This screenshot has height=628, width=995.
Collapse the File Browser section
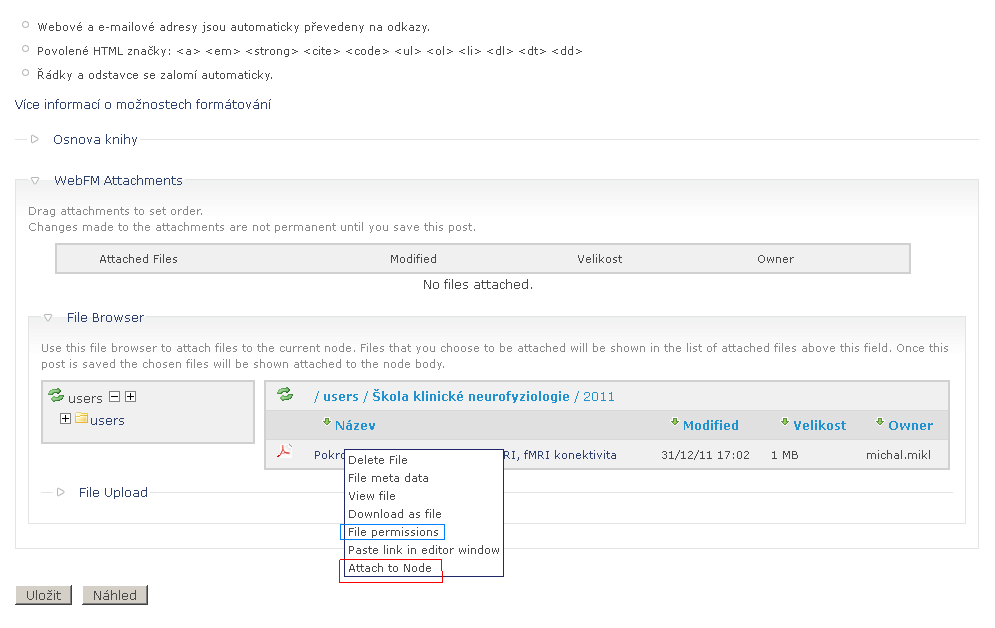click(105, 318)
